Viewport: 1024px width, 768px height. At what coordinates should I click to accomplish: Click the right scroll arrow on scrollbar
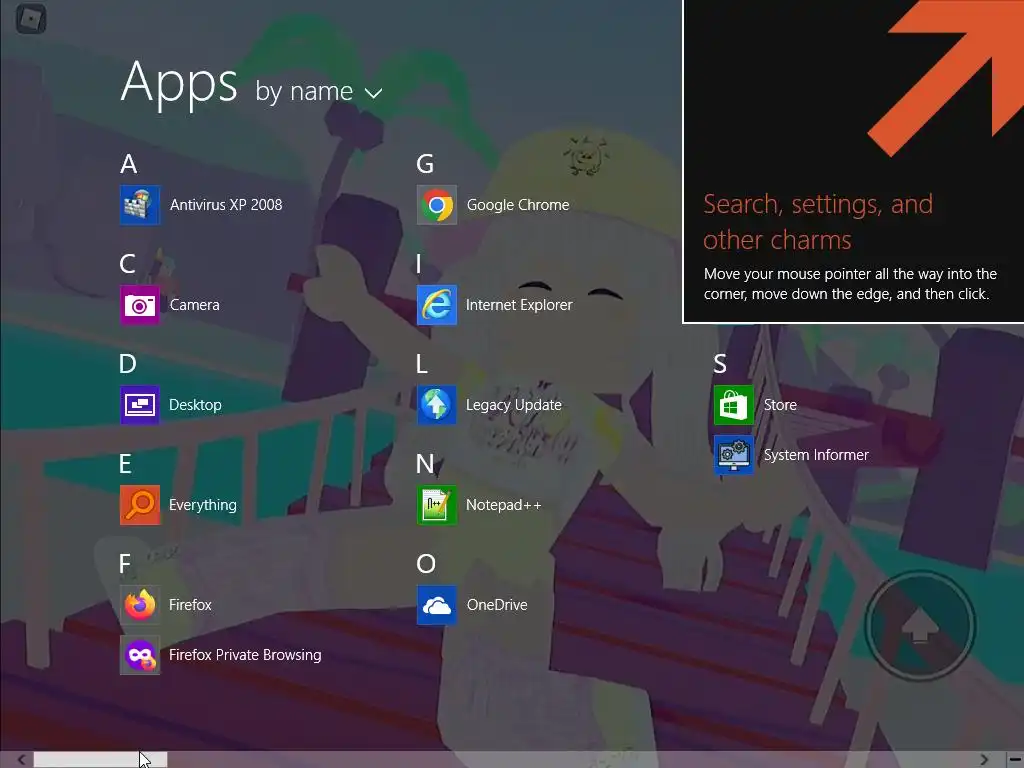pos(984,760)
